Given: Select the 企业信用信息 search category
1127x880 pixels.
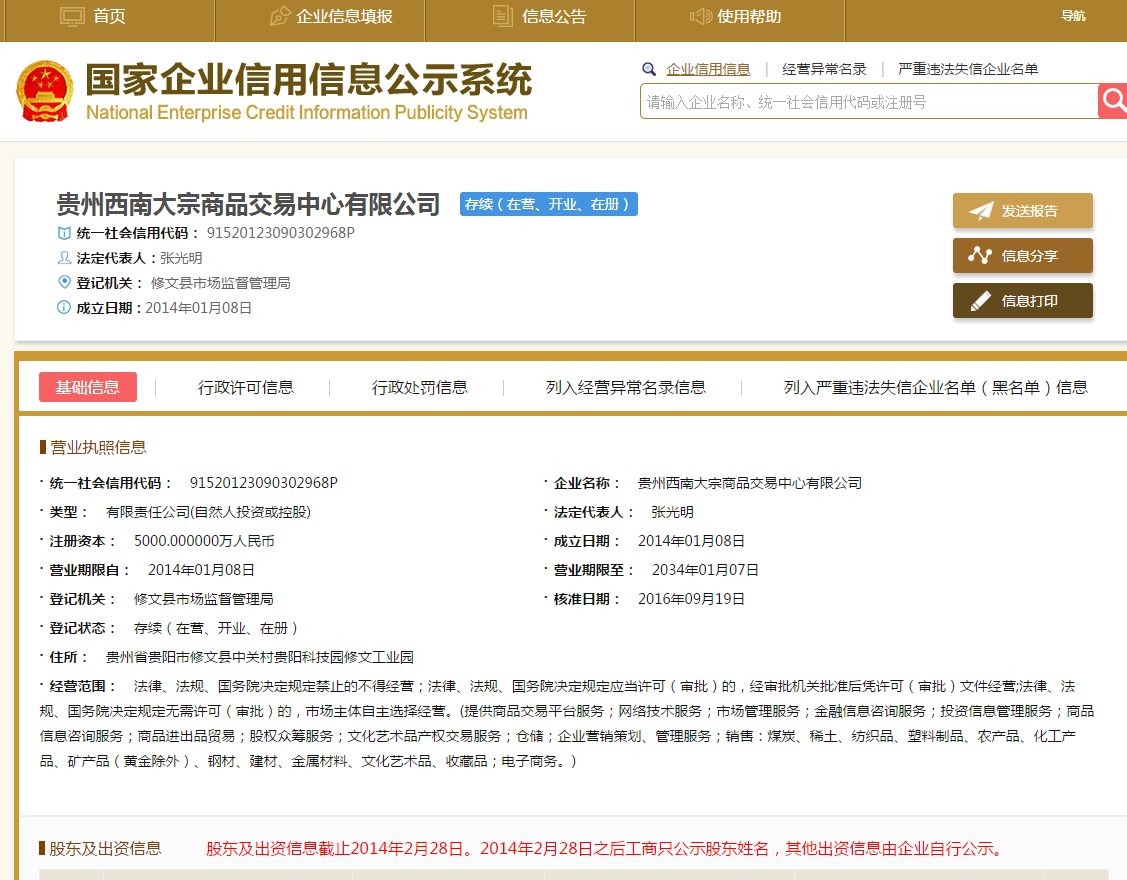Looking at the screenshot, I should 708,69.
